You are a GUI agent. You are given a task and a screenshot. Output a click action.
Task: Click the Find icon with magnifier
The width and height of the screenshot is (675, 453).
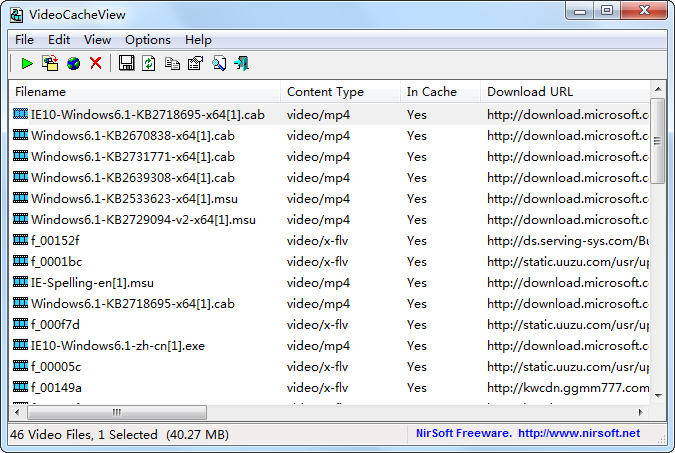[x=219, y=63]
